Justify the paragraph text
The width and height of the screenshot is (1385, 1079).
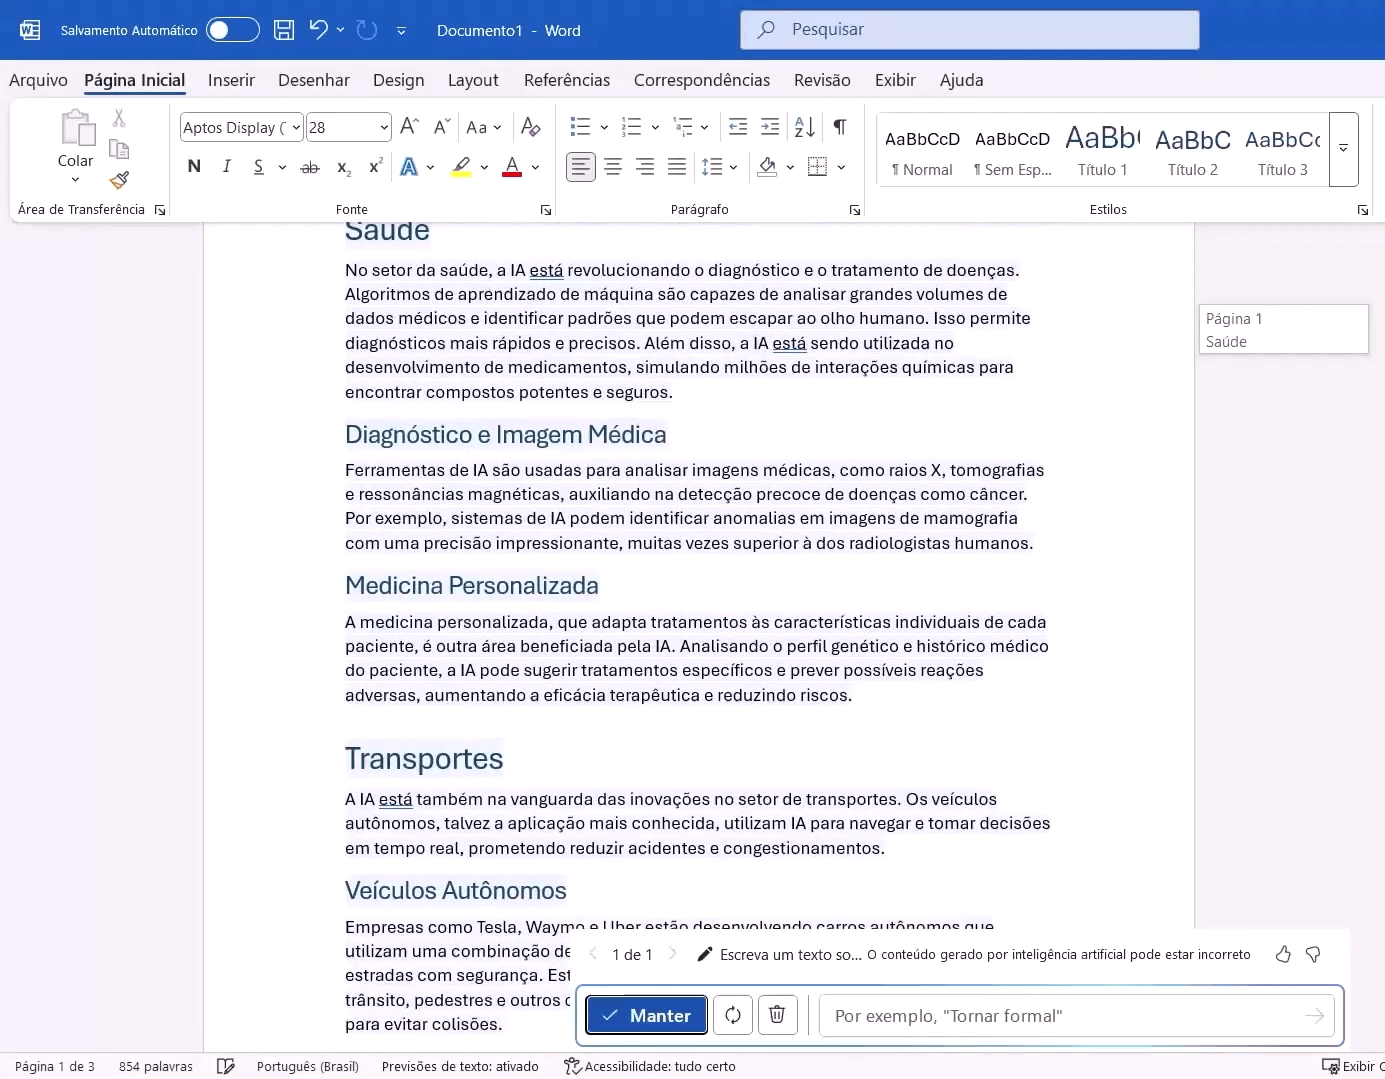(677, 167)
